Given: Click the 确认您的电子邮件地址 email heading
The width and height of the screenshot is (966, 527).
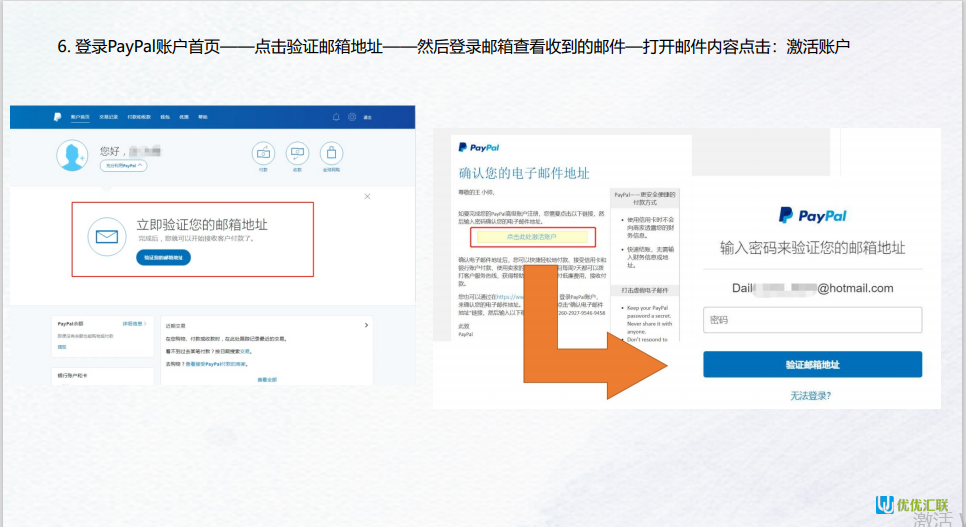Looking at the screenshot, I should point(524,173).
